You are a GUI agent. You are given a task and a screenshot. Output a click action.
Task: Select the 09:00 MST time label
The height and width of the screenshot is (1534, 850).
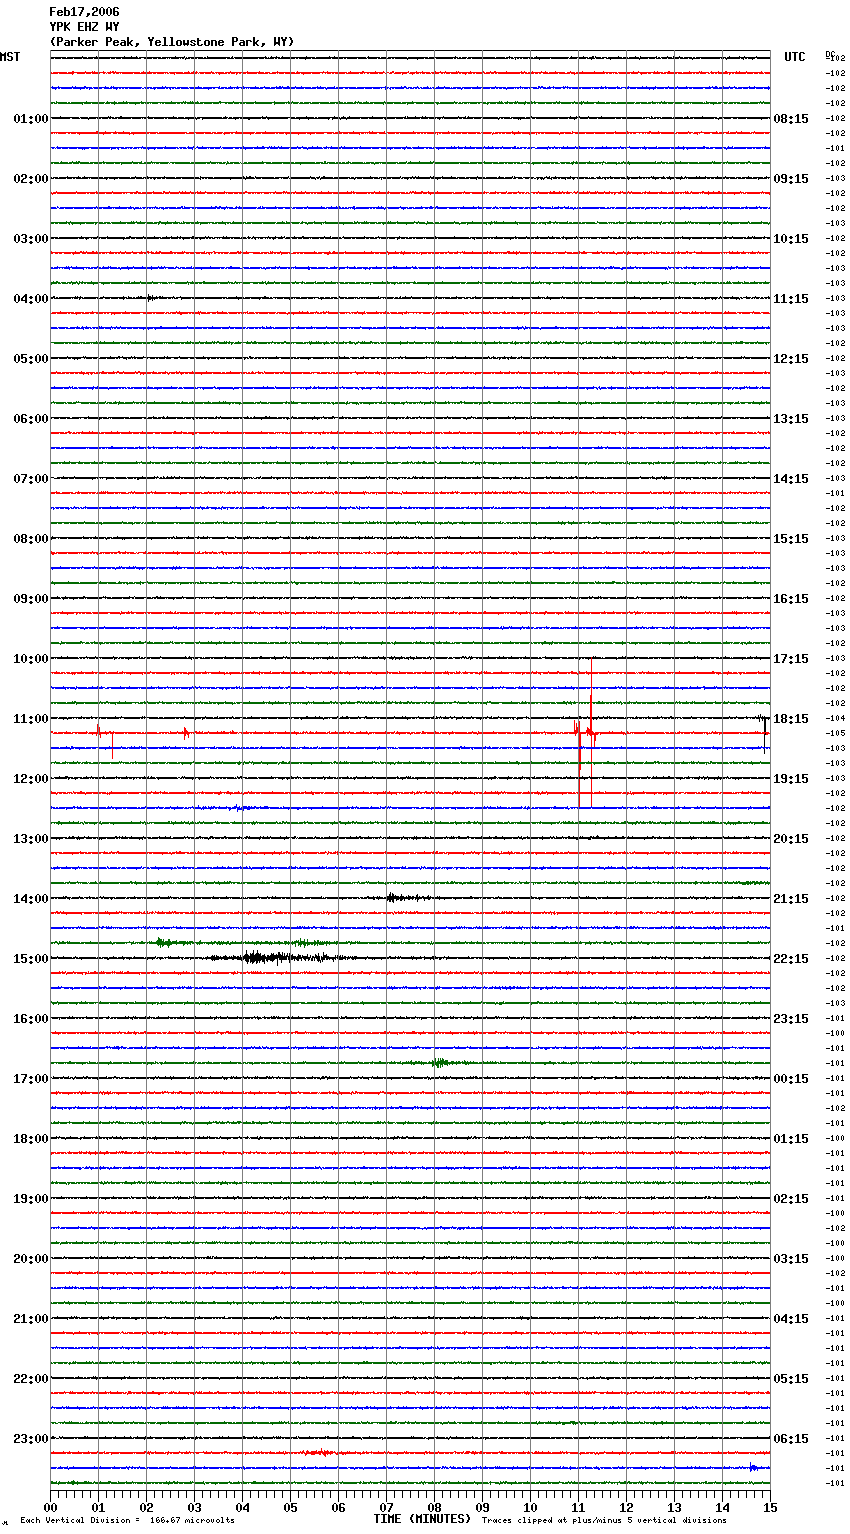[30, 599]
